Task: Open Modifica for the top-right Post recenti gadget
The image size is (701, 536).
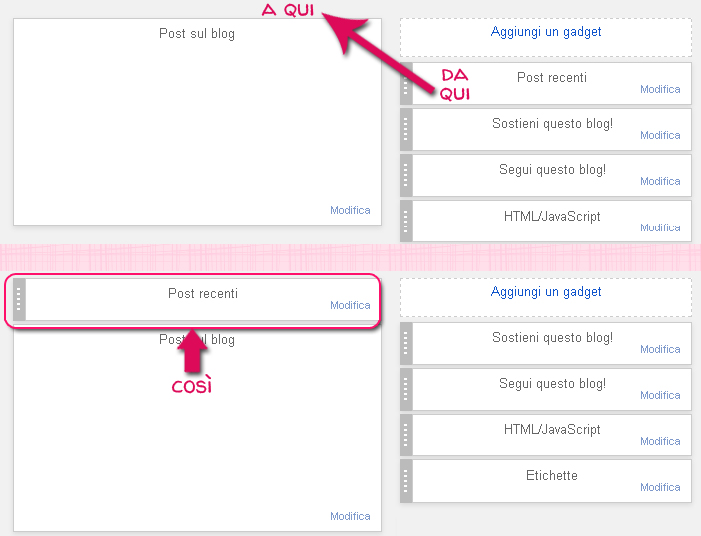Action: [660, 89]
